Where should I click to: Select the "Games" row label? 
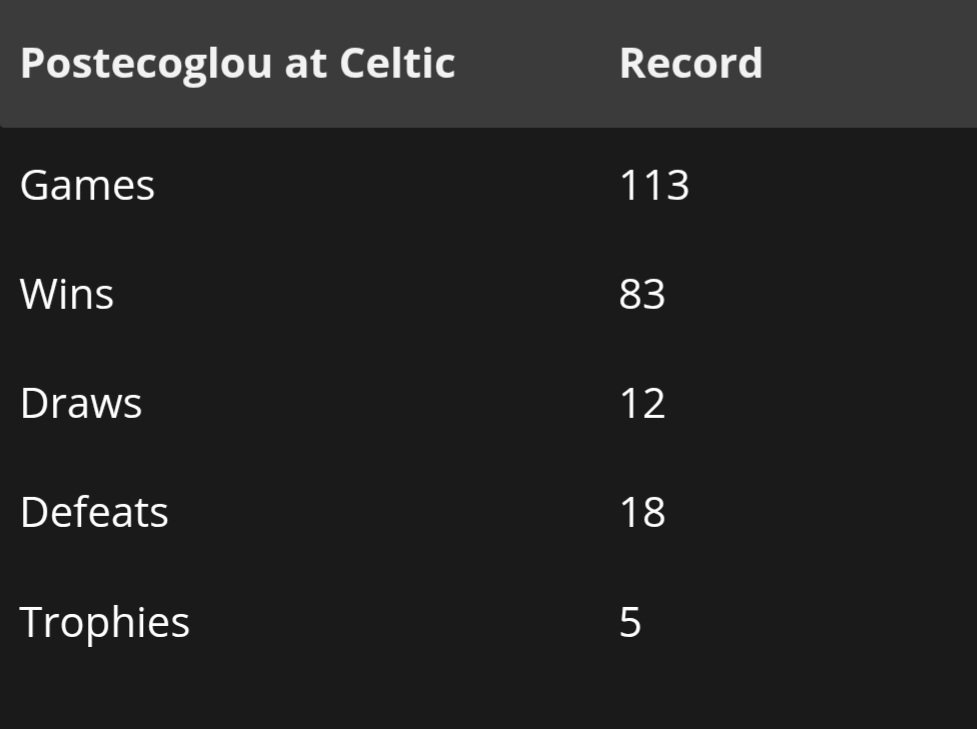pos(87,186)
